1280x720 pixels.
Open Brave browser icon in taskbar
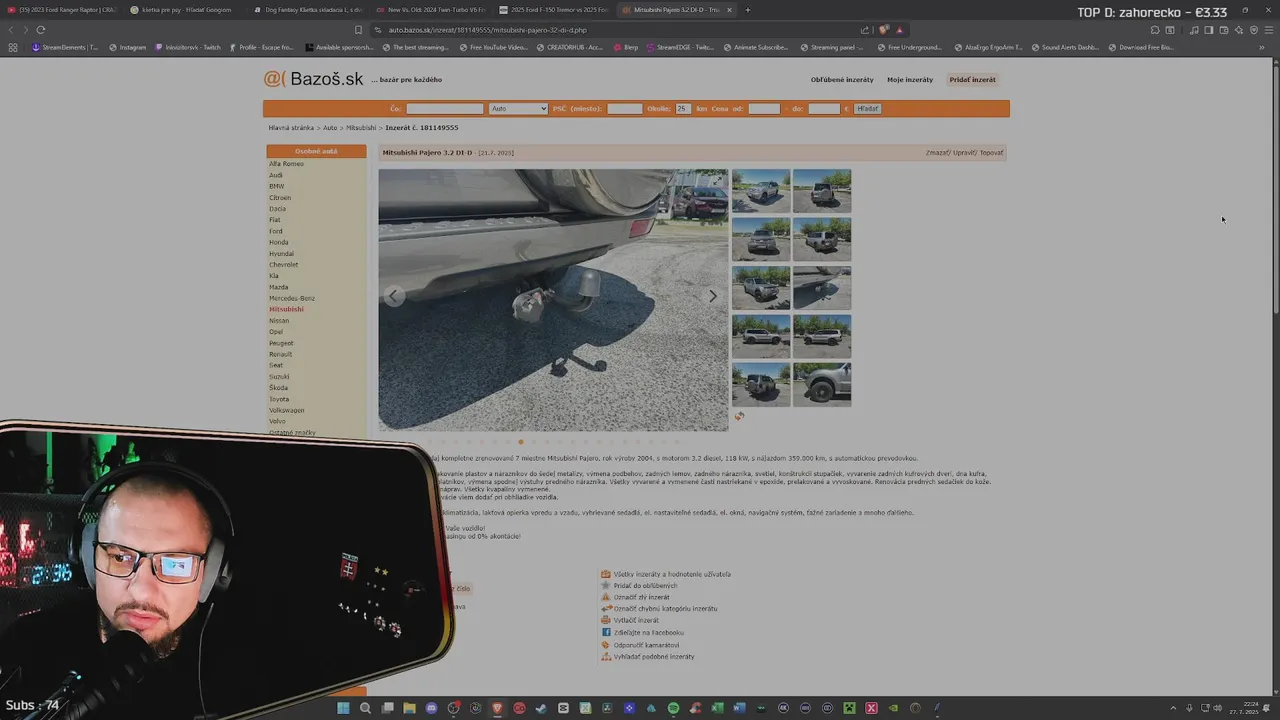pos(497,708)
